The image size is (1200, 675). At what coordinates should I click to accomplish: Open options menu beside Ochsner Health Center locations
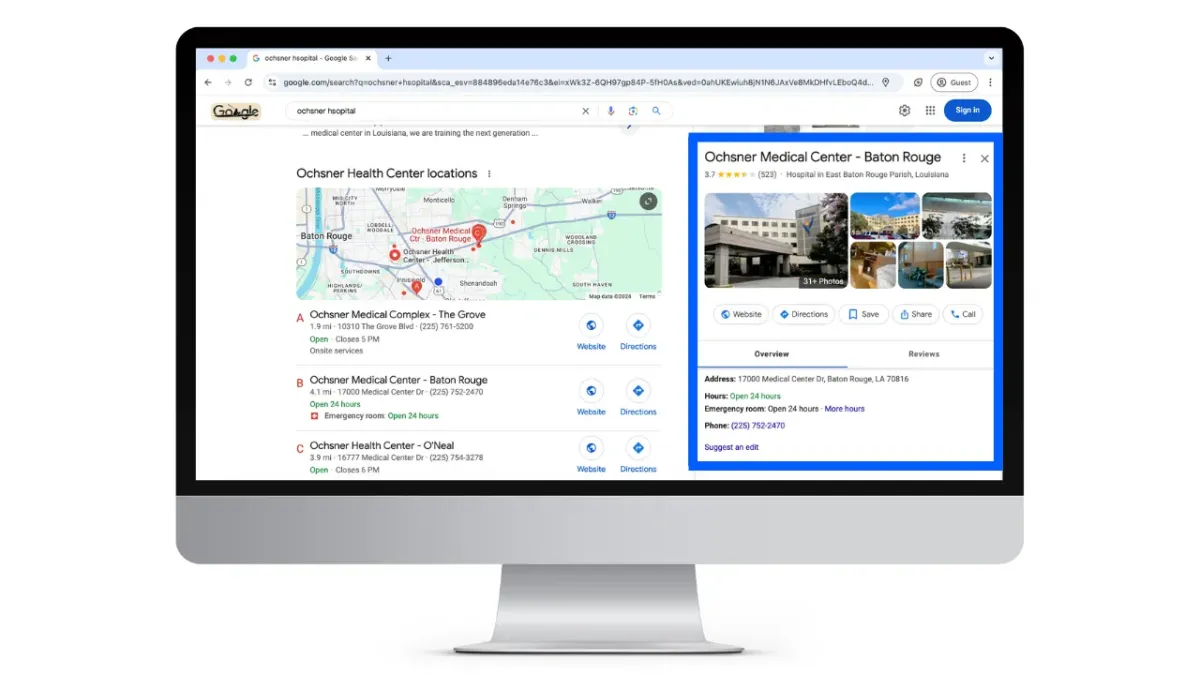click(489, 174)
